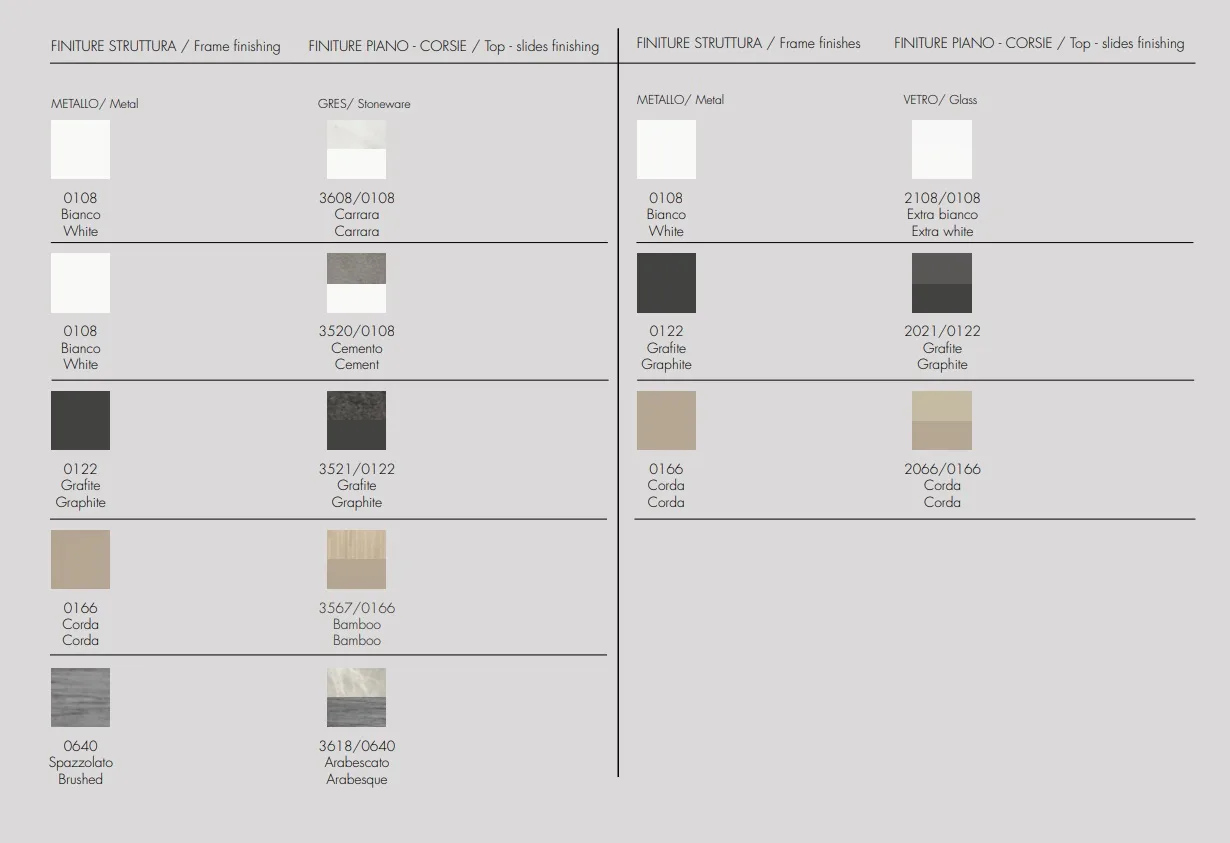Select the 3608/0108 Carrara stoneware swatch
This screenshot has width=1230, height=843.
coord(356,149)
